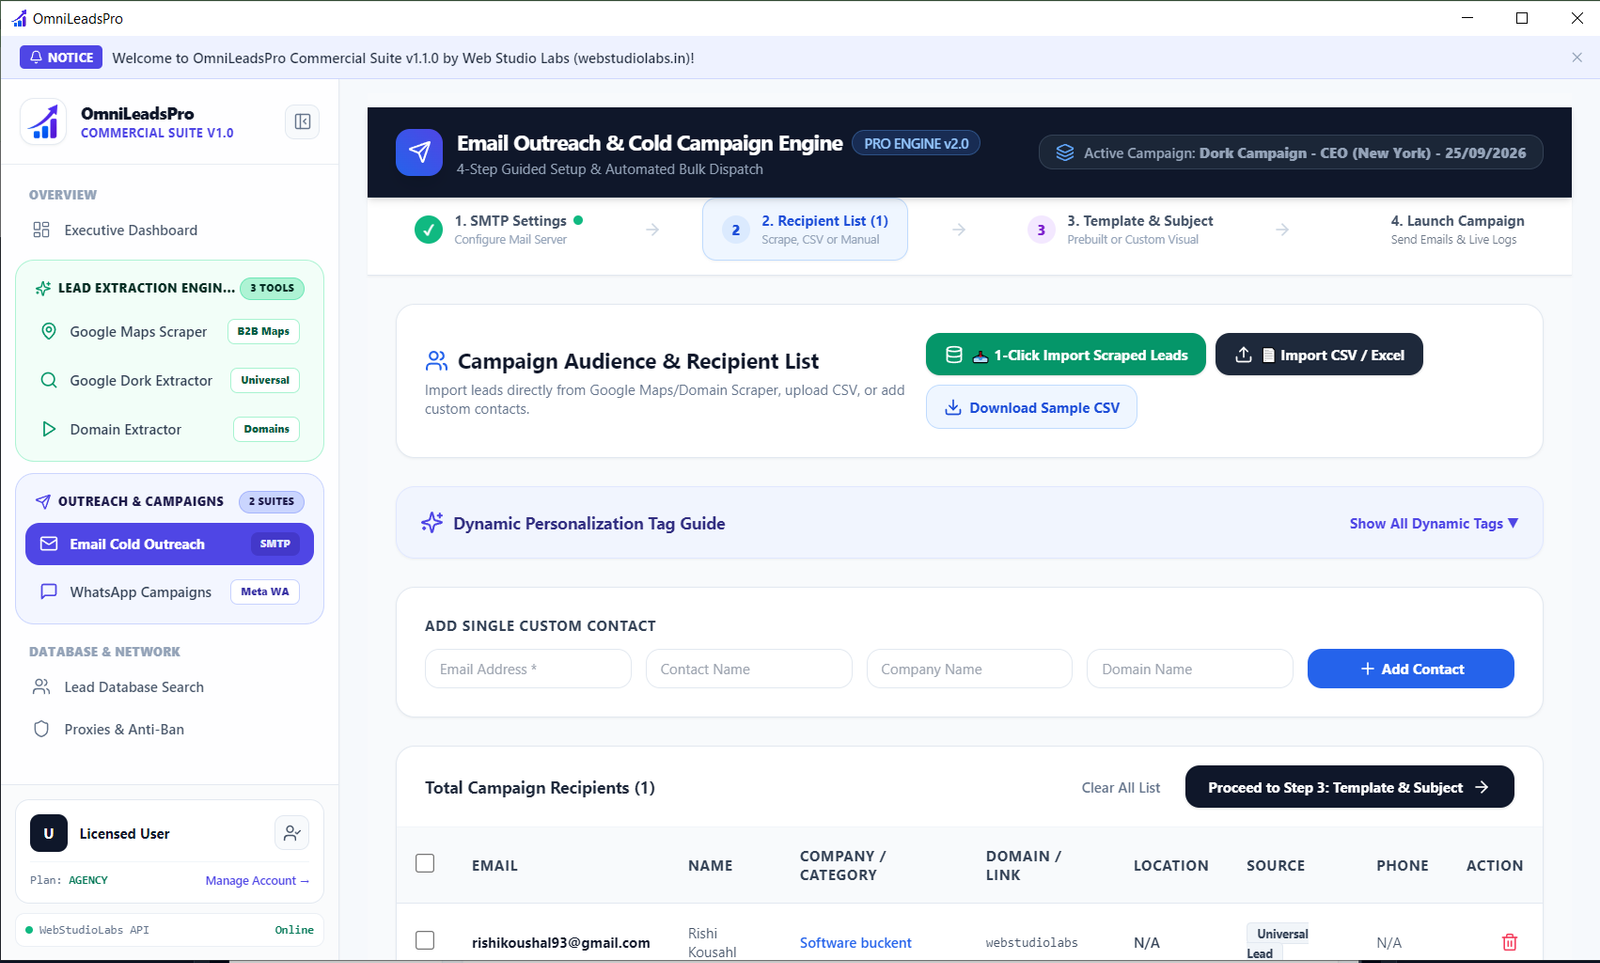Click the shield icon for Proxies & Anti-Ban
Viewport: 1600px width, 963px height.
click(x=41, y=729)
